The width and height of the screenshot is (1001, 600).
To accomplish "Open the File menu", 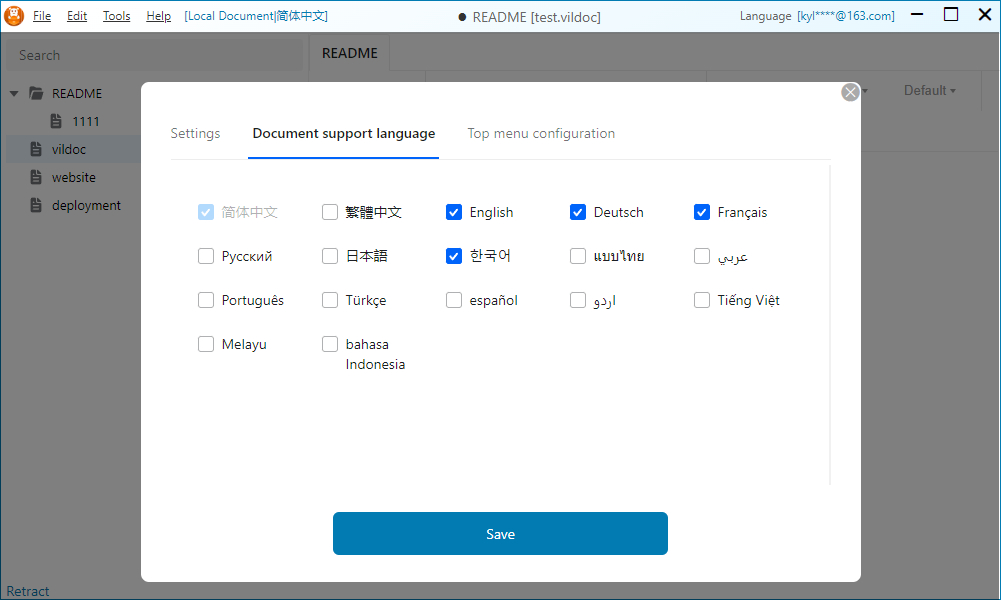I will pyautogui.click(x=42, y=16).
